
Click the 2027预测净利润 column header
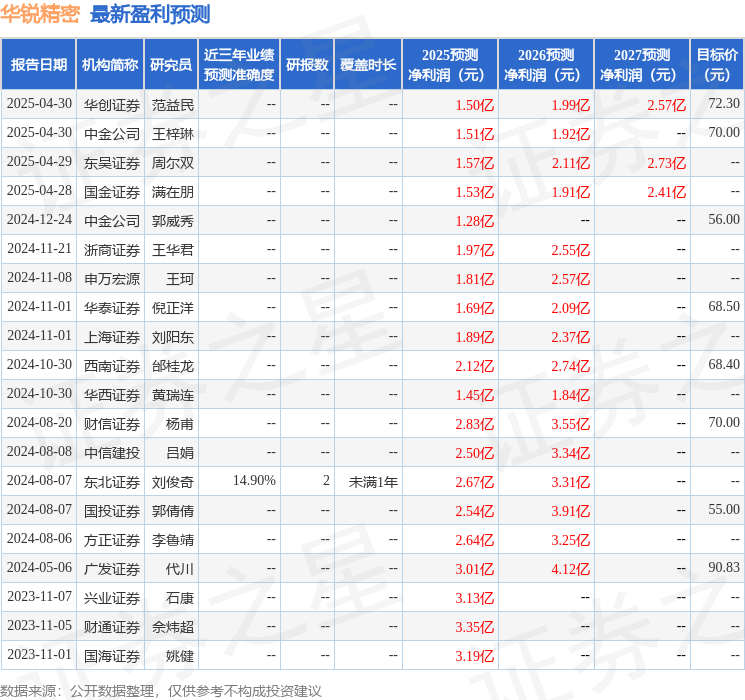642,65
